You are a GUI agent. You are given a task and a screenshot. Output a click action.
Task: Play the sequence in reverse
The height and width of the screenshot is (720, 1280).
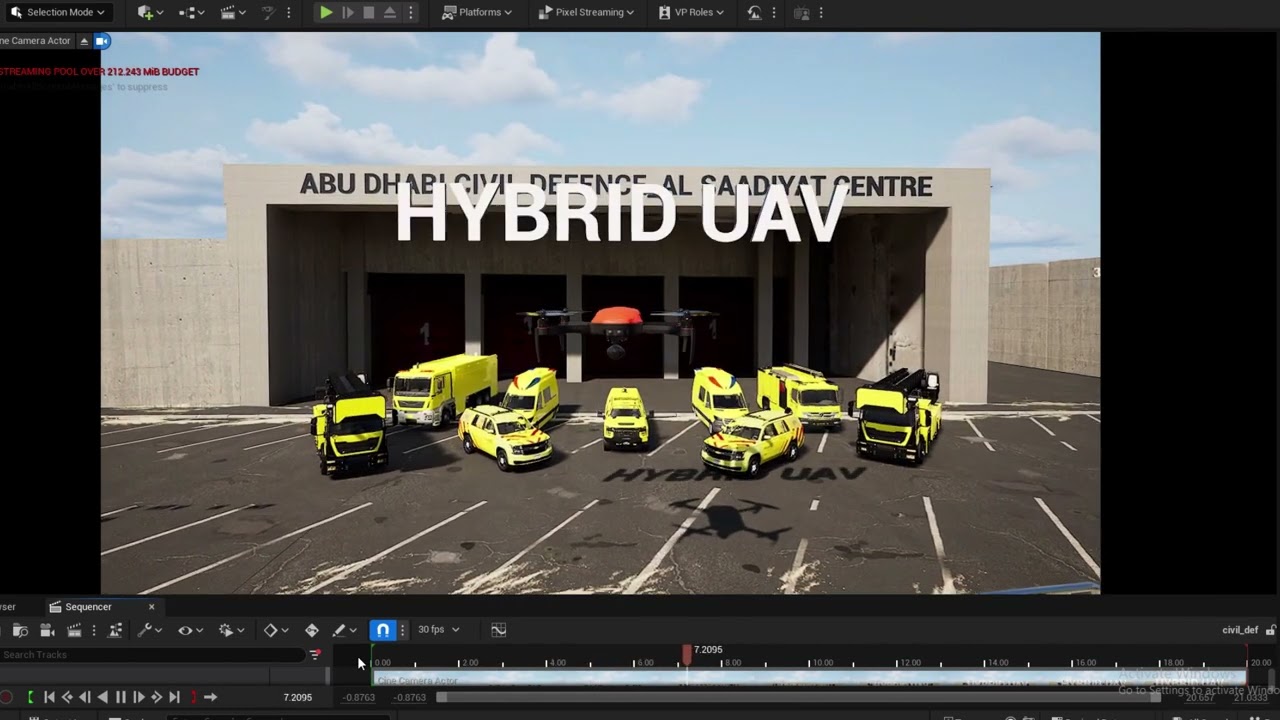pyautogui.click(x=102, y=697)
